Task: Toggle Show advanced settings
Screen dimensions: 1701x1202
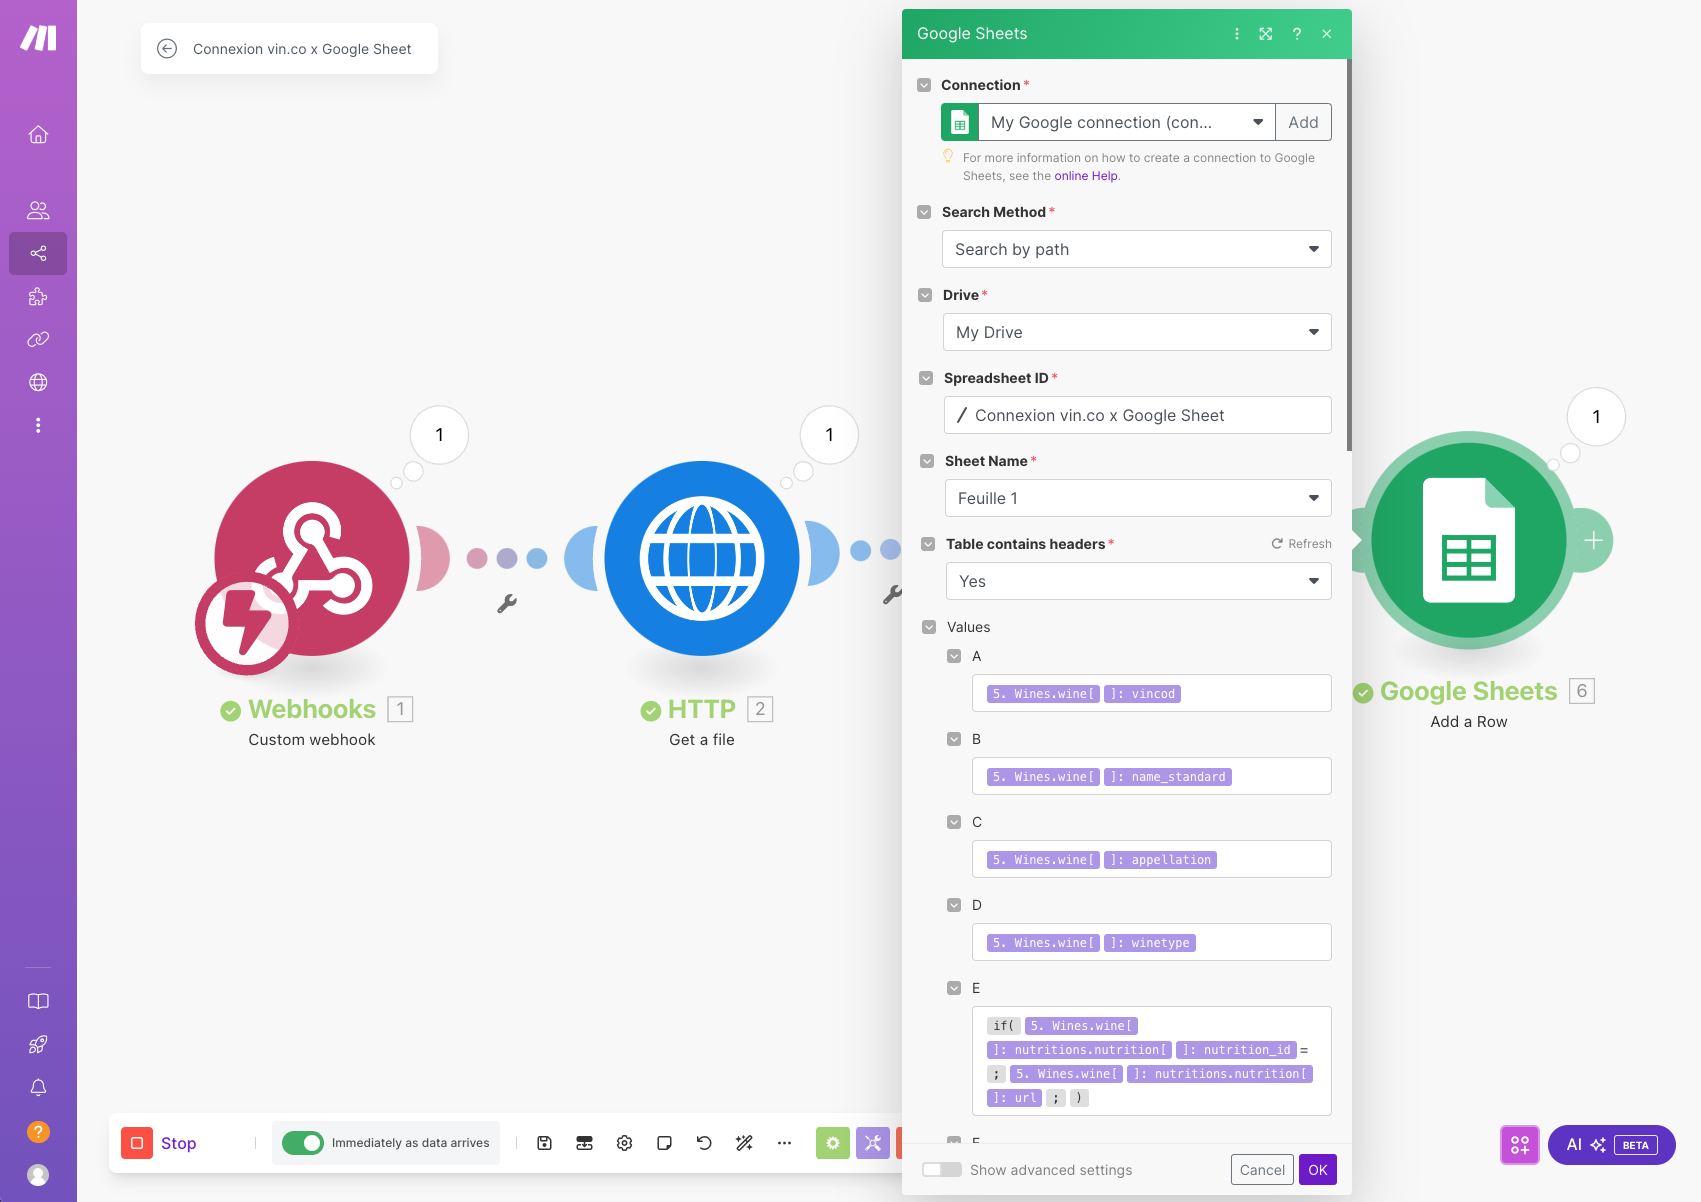Action: [x=942, y=1170]
